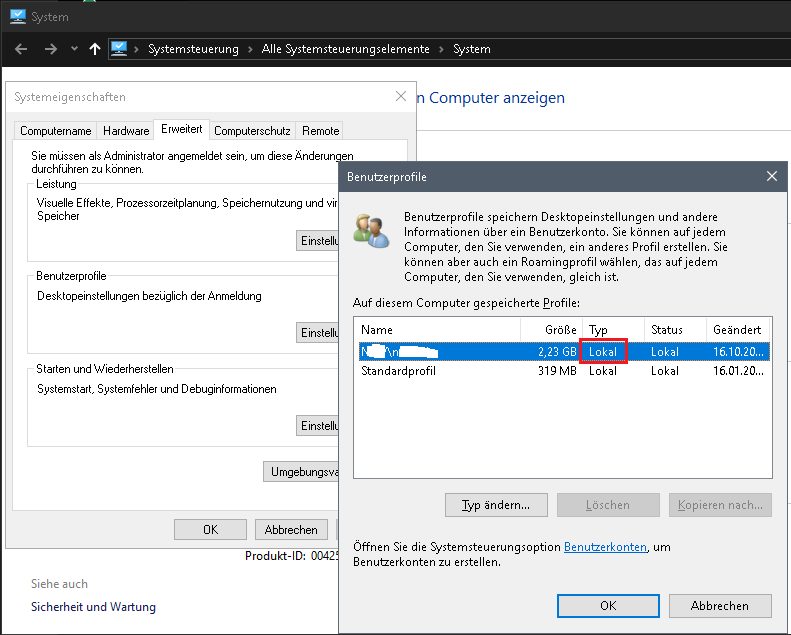Sort profiles by Typ column header
Screen dimensions: 791x635
coord(613,330)
